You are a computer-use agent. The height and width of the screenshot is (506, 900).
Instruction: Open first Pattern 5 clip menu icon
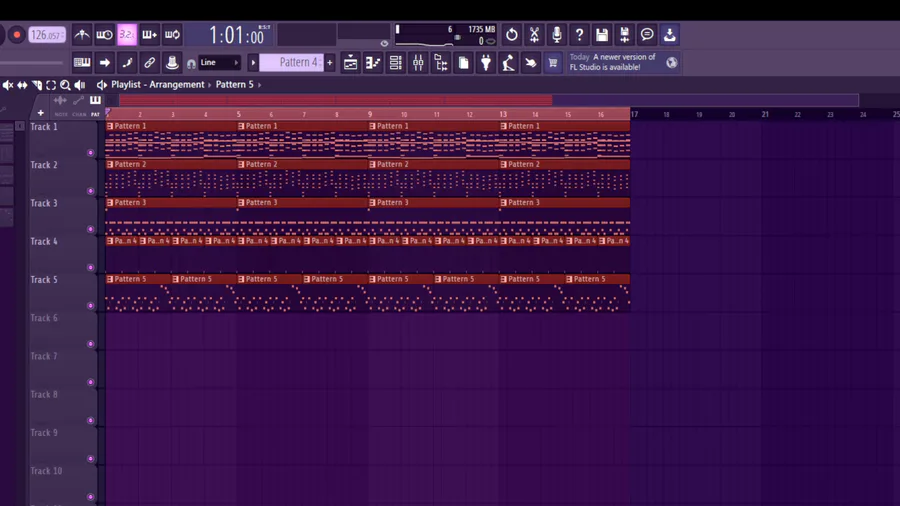tap(110, 279)
